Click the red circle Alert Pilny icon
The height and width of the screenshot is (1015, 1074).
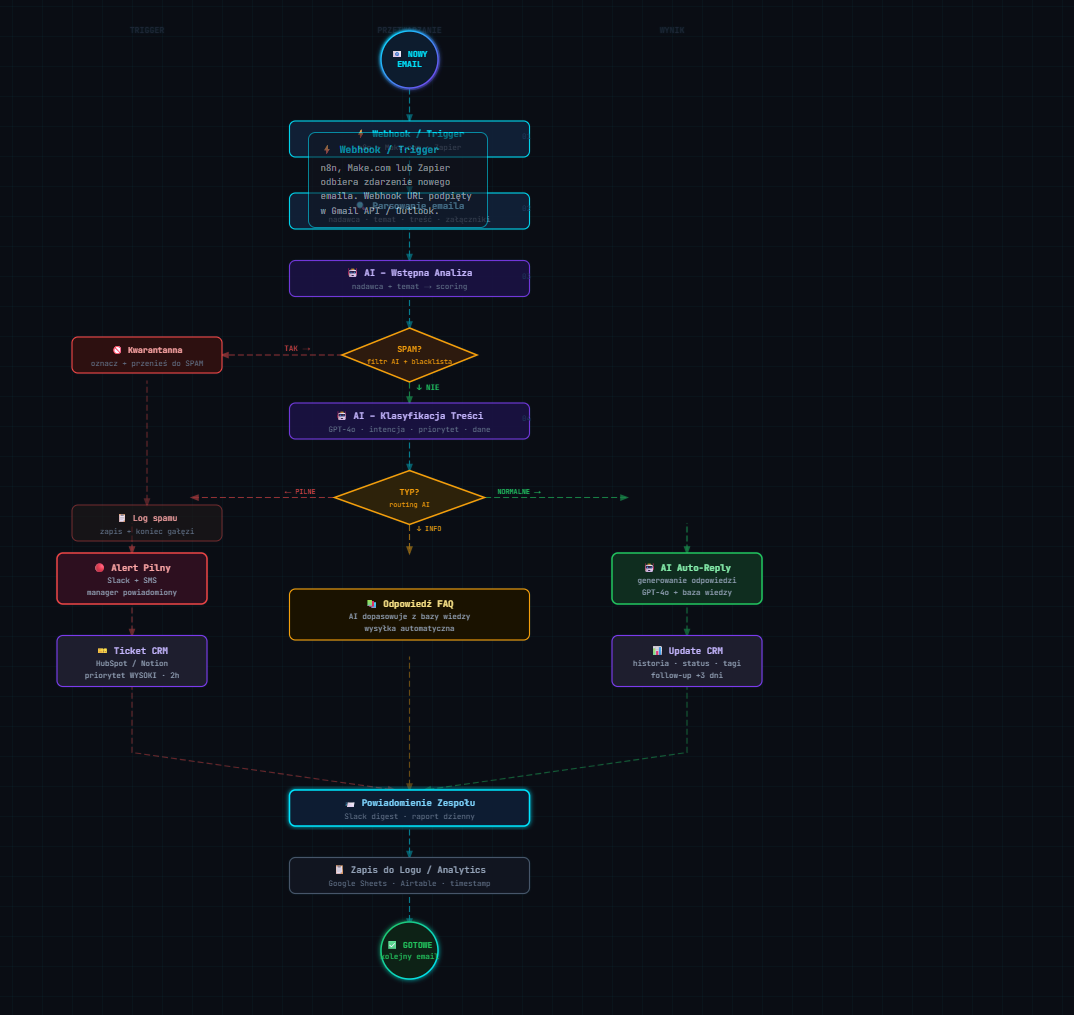[100, 568]
